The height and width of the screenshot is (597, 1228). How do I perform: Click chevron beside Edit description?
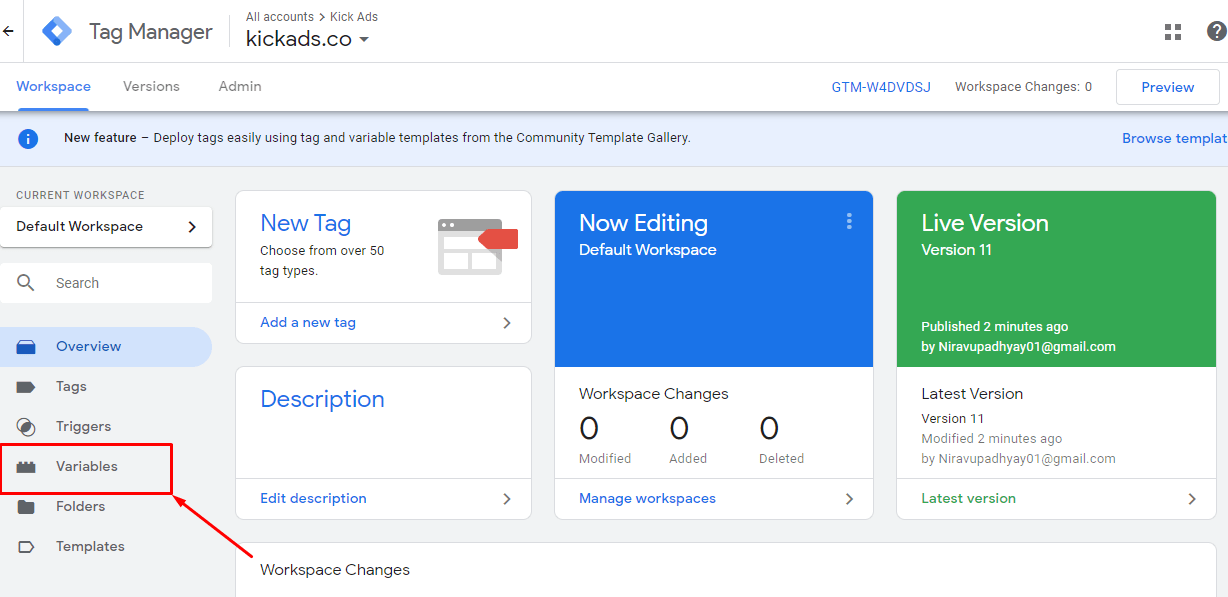[507, 499]
